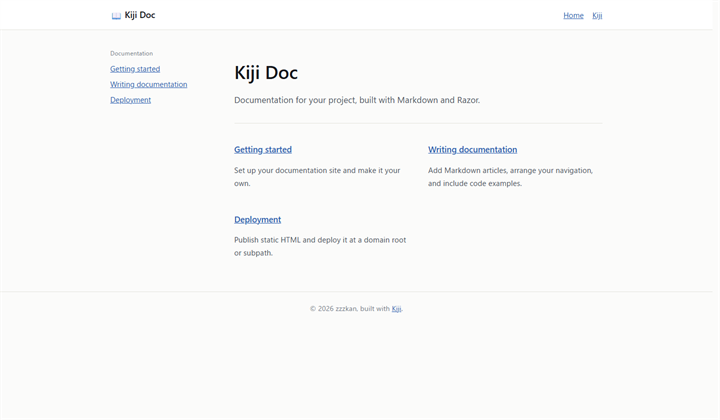The width and height of the screenshot is (720, 420).
Task: Click the text 'Set up your documentation site'
Action: [287, 170]
